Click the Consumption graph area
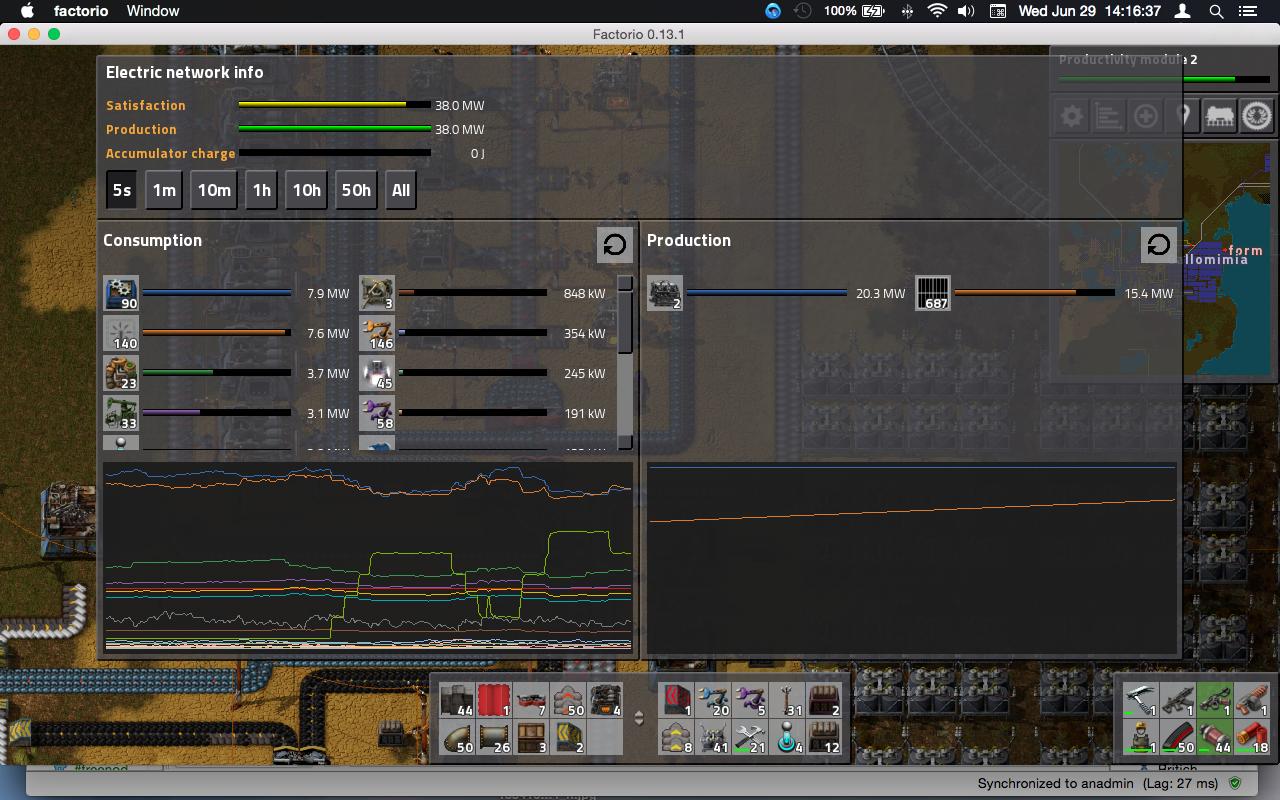 click(x=368, y=557)
